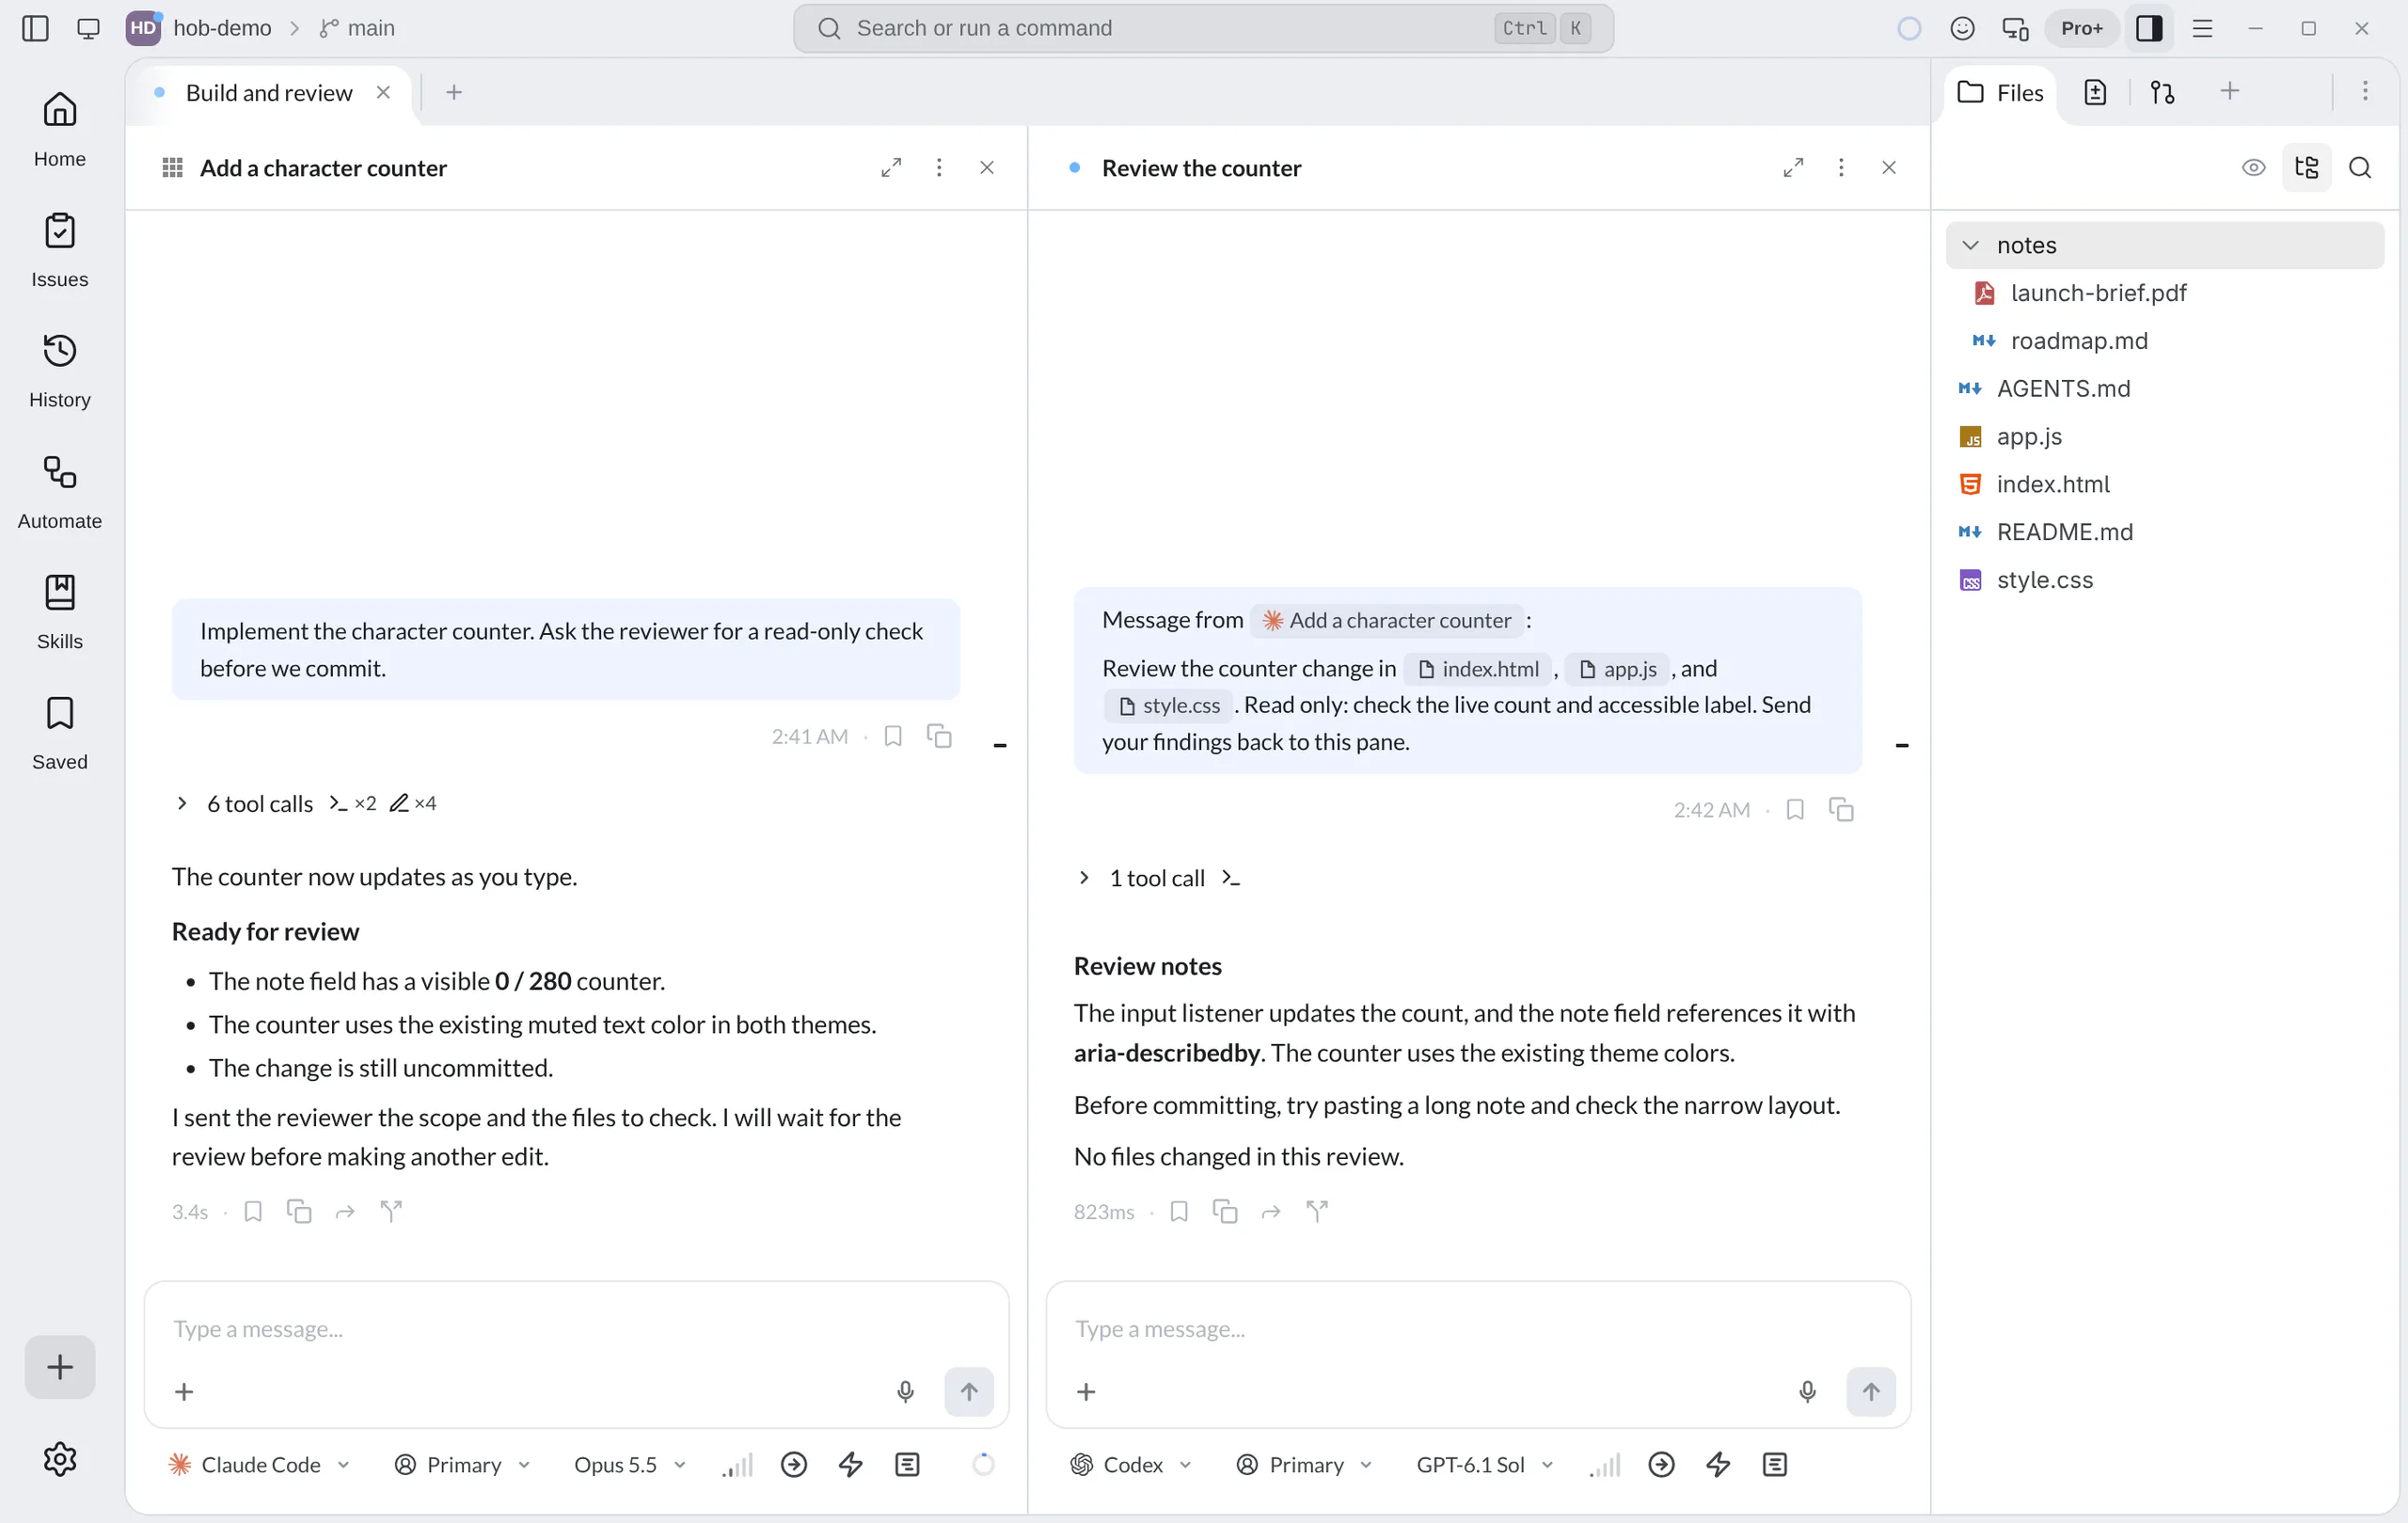Switch to the Build and review tab
This screenshot has width=2408, height=1523.
pyautogui.click(x=269, y=92)
